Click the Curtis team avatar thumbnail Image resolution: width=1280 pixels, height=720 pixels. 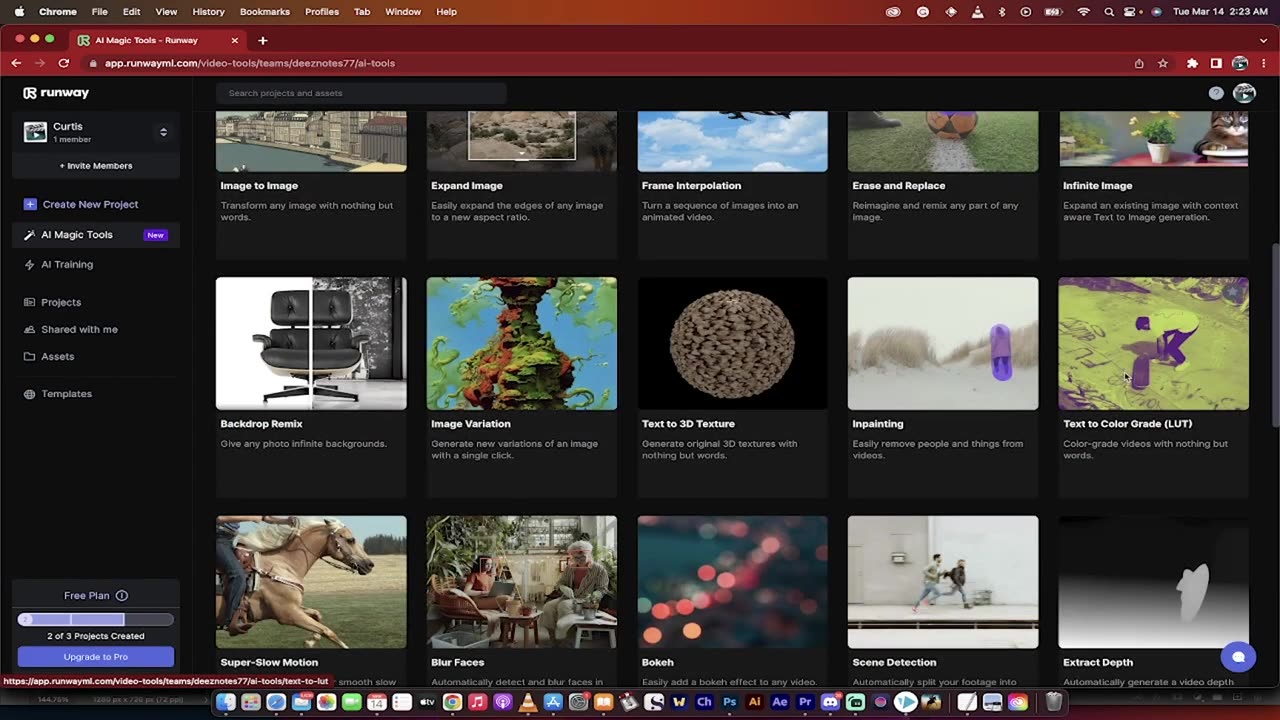point(35,132)
